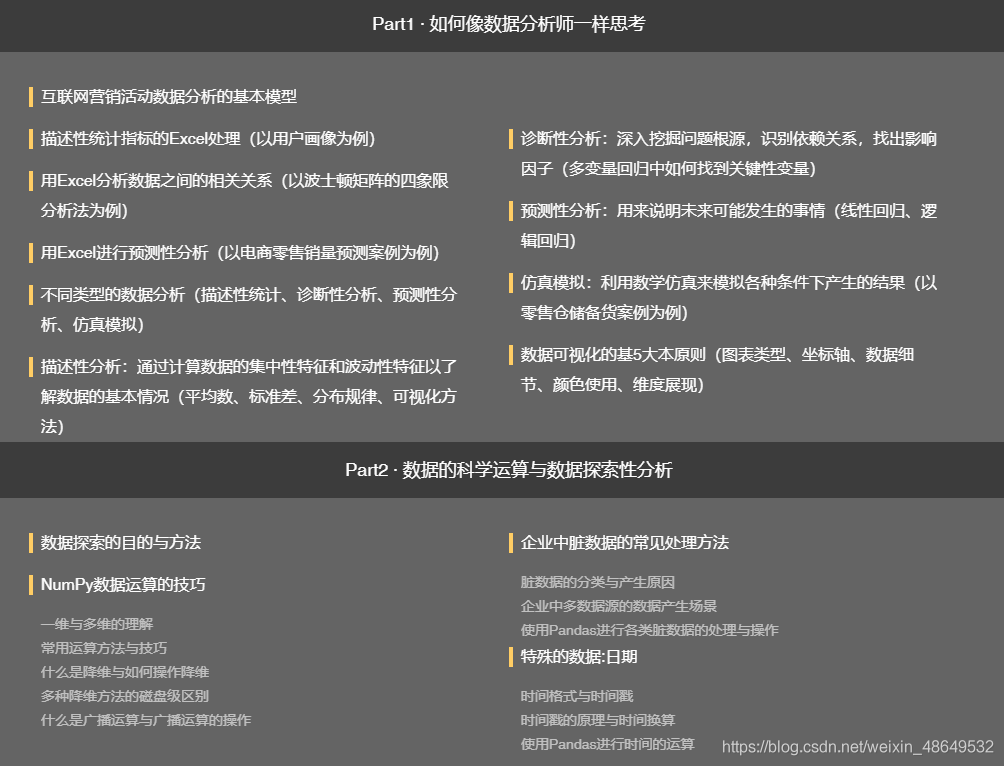Image resolution: width=1004 pixels, height=766 pixels.
Task: Select 互联网营销活动数据分析的基本模型 item
Action: (168, 97)
